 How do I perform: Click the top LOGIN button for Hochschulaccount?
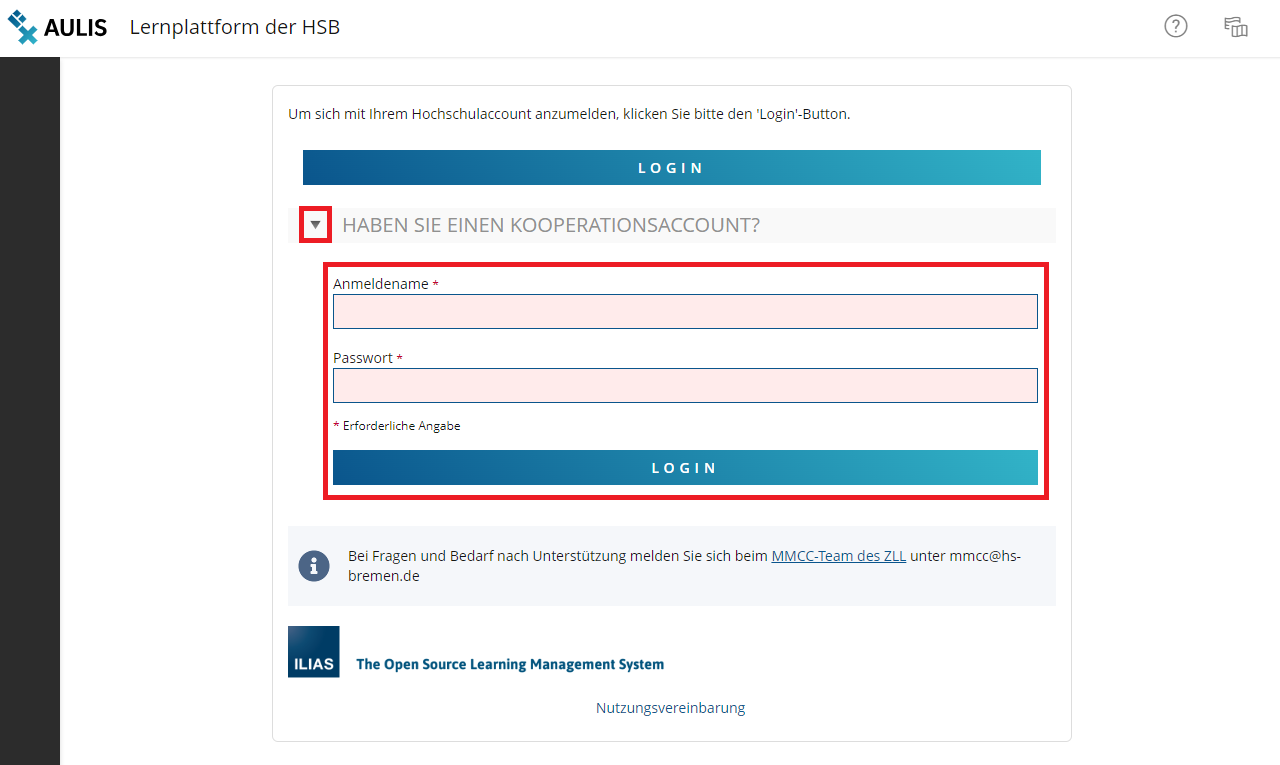point(672,168)
